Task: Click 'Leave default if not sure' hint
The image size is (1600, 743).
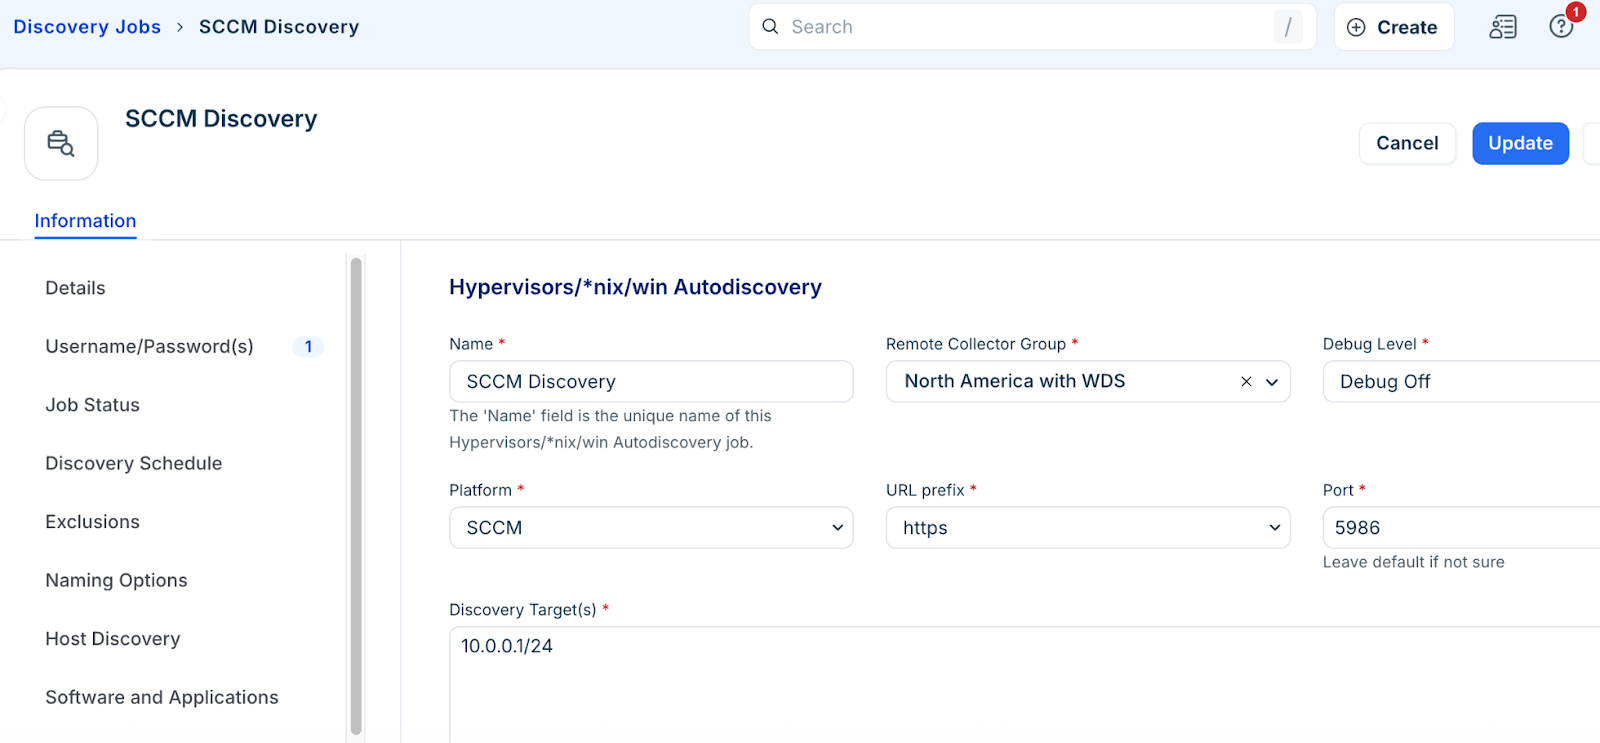Action: (x=1413, y=562)
